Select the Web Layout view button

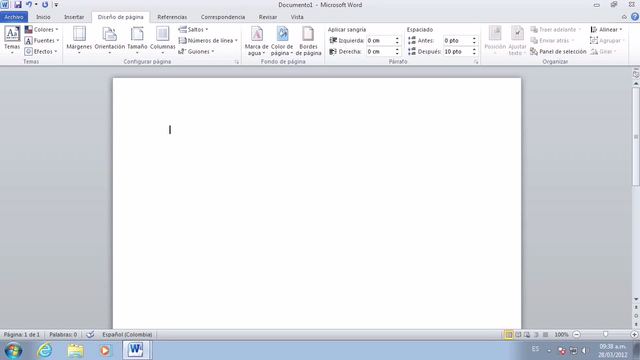pos(527,335)
